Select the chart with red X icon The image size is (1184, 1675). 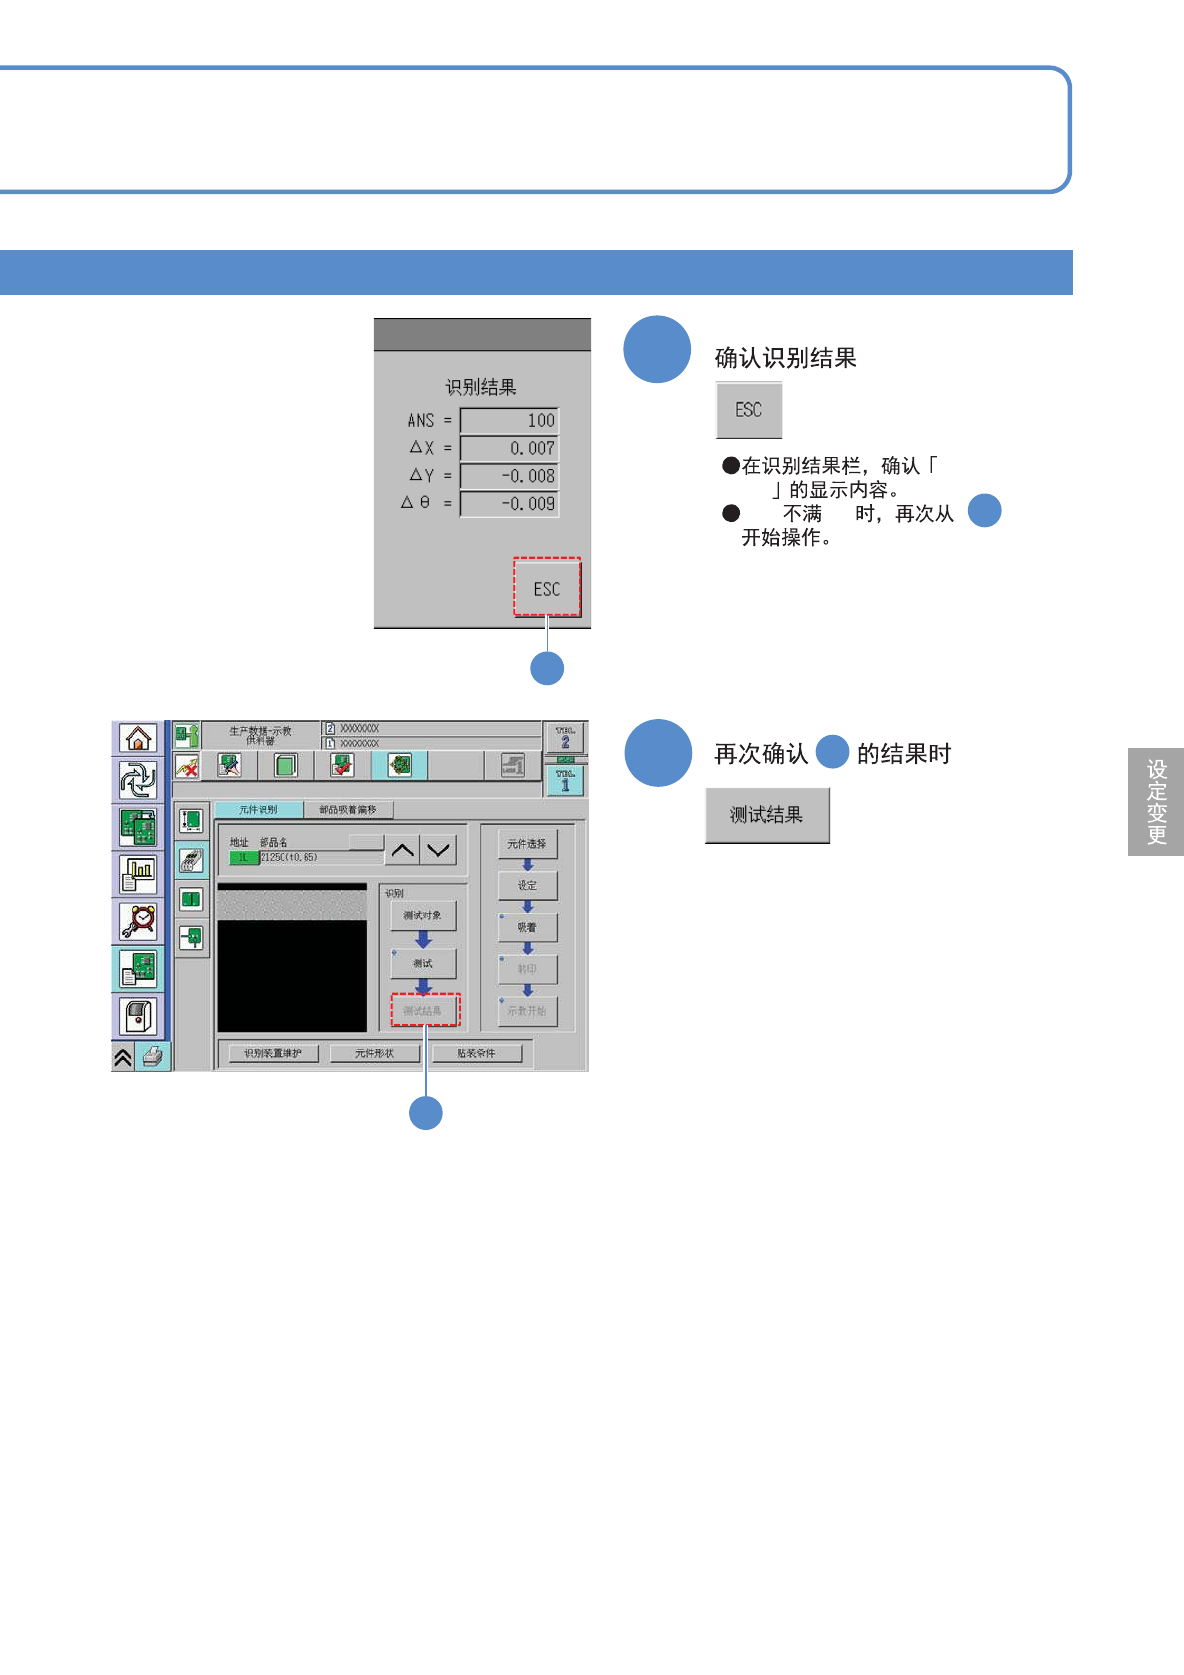(186, 767)
